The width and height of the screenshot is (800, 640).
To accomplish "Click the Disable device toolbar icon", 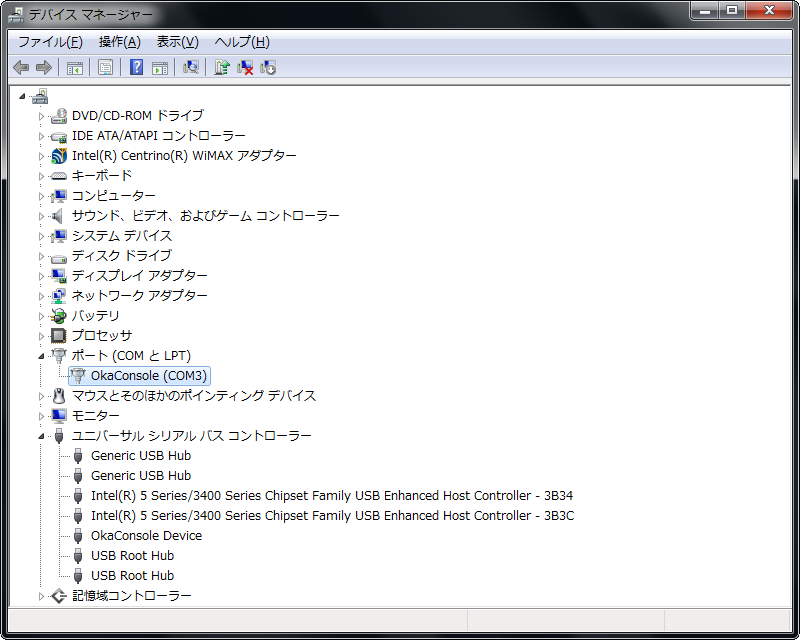I will point(268,67).
